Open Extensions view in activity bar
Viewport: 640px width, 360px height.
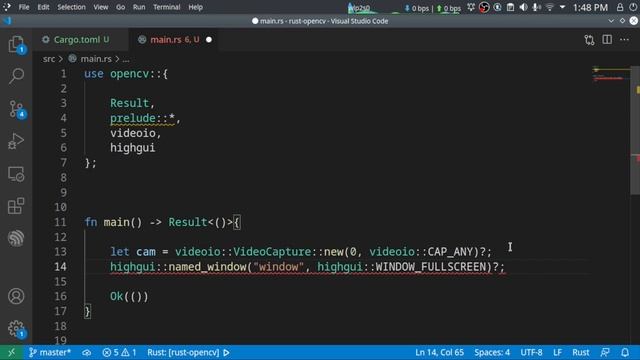[16, 206]
